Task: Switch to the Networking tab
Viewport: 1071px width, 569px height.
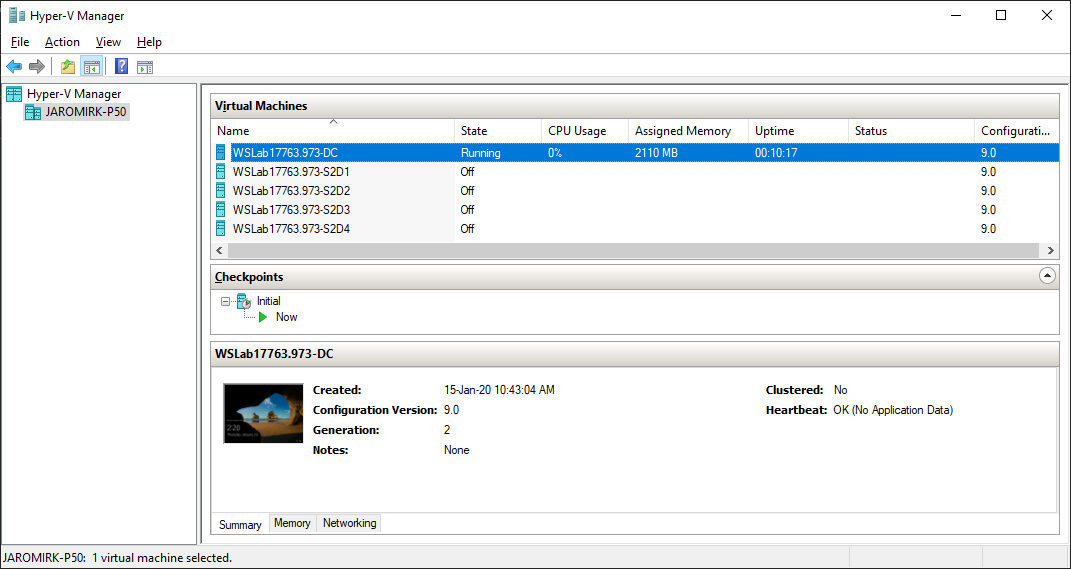Action: click(349, 523)
